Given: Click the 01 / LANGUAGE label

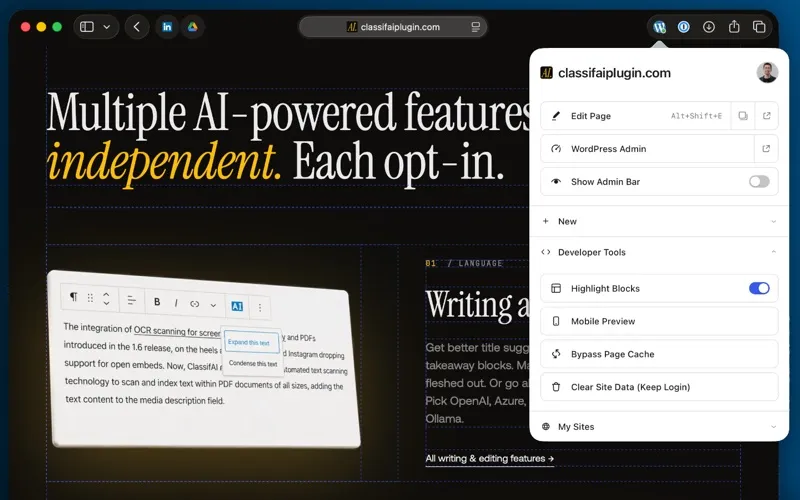Looking at the screenshot, I should point(464,263).
